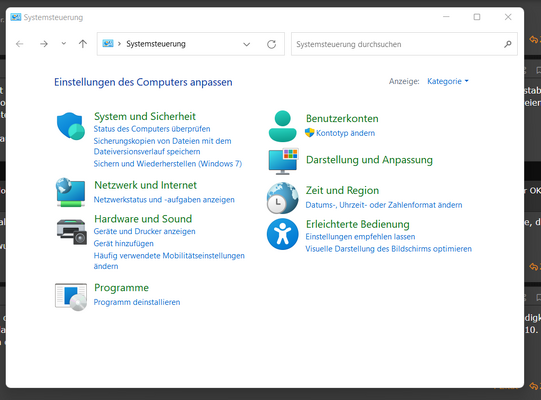Click the Erleichterte Bedienung accessibility icon

click(x=283, y=234)
